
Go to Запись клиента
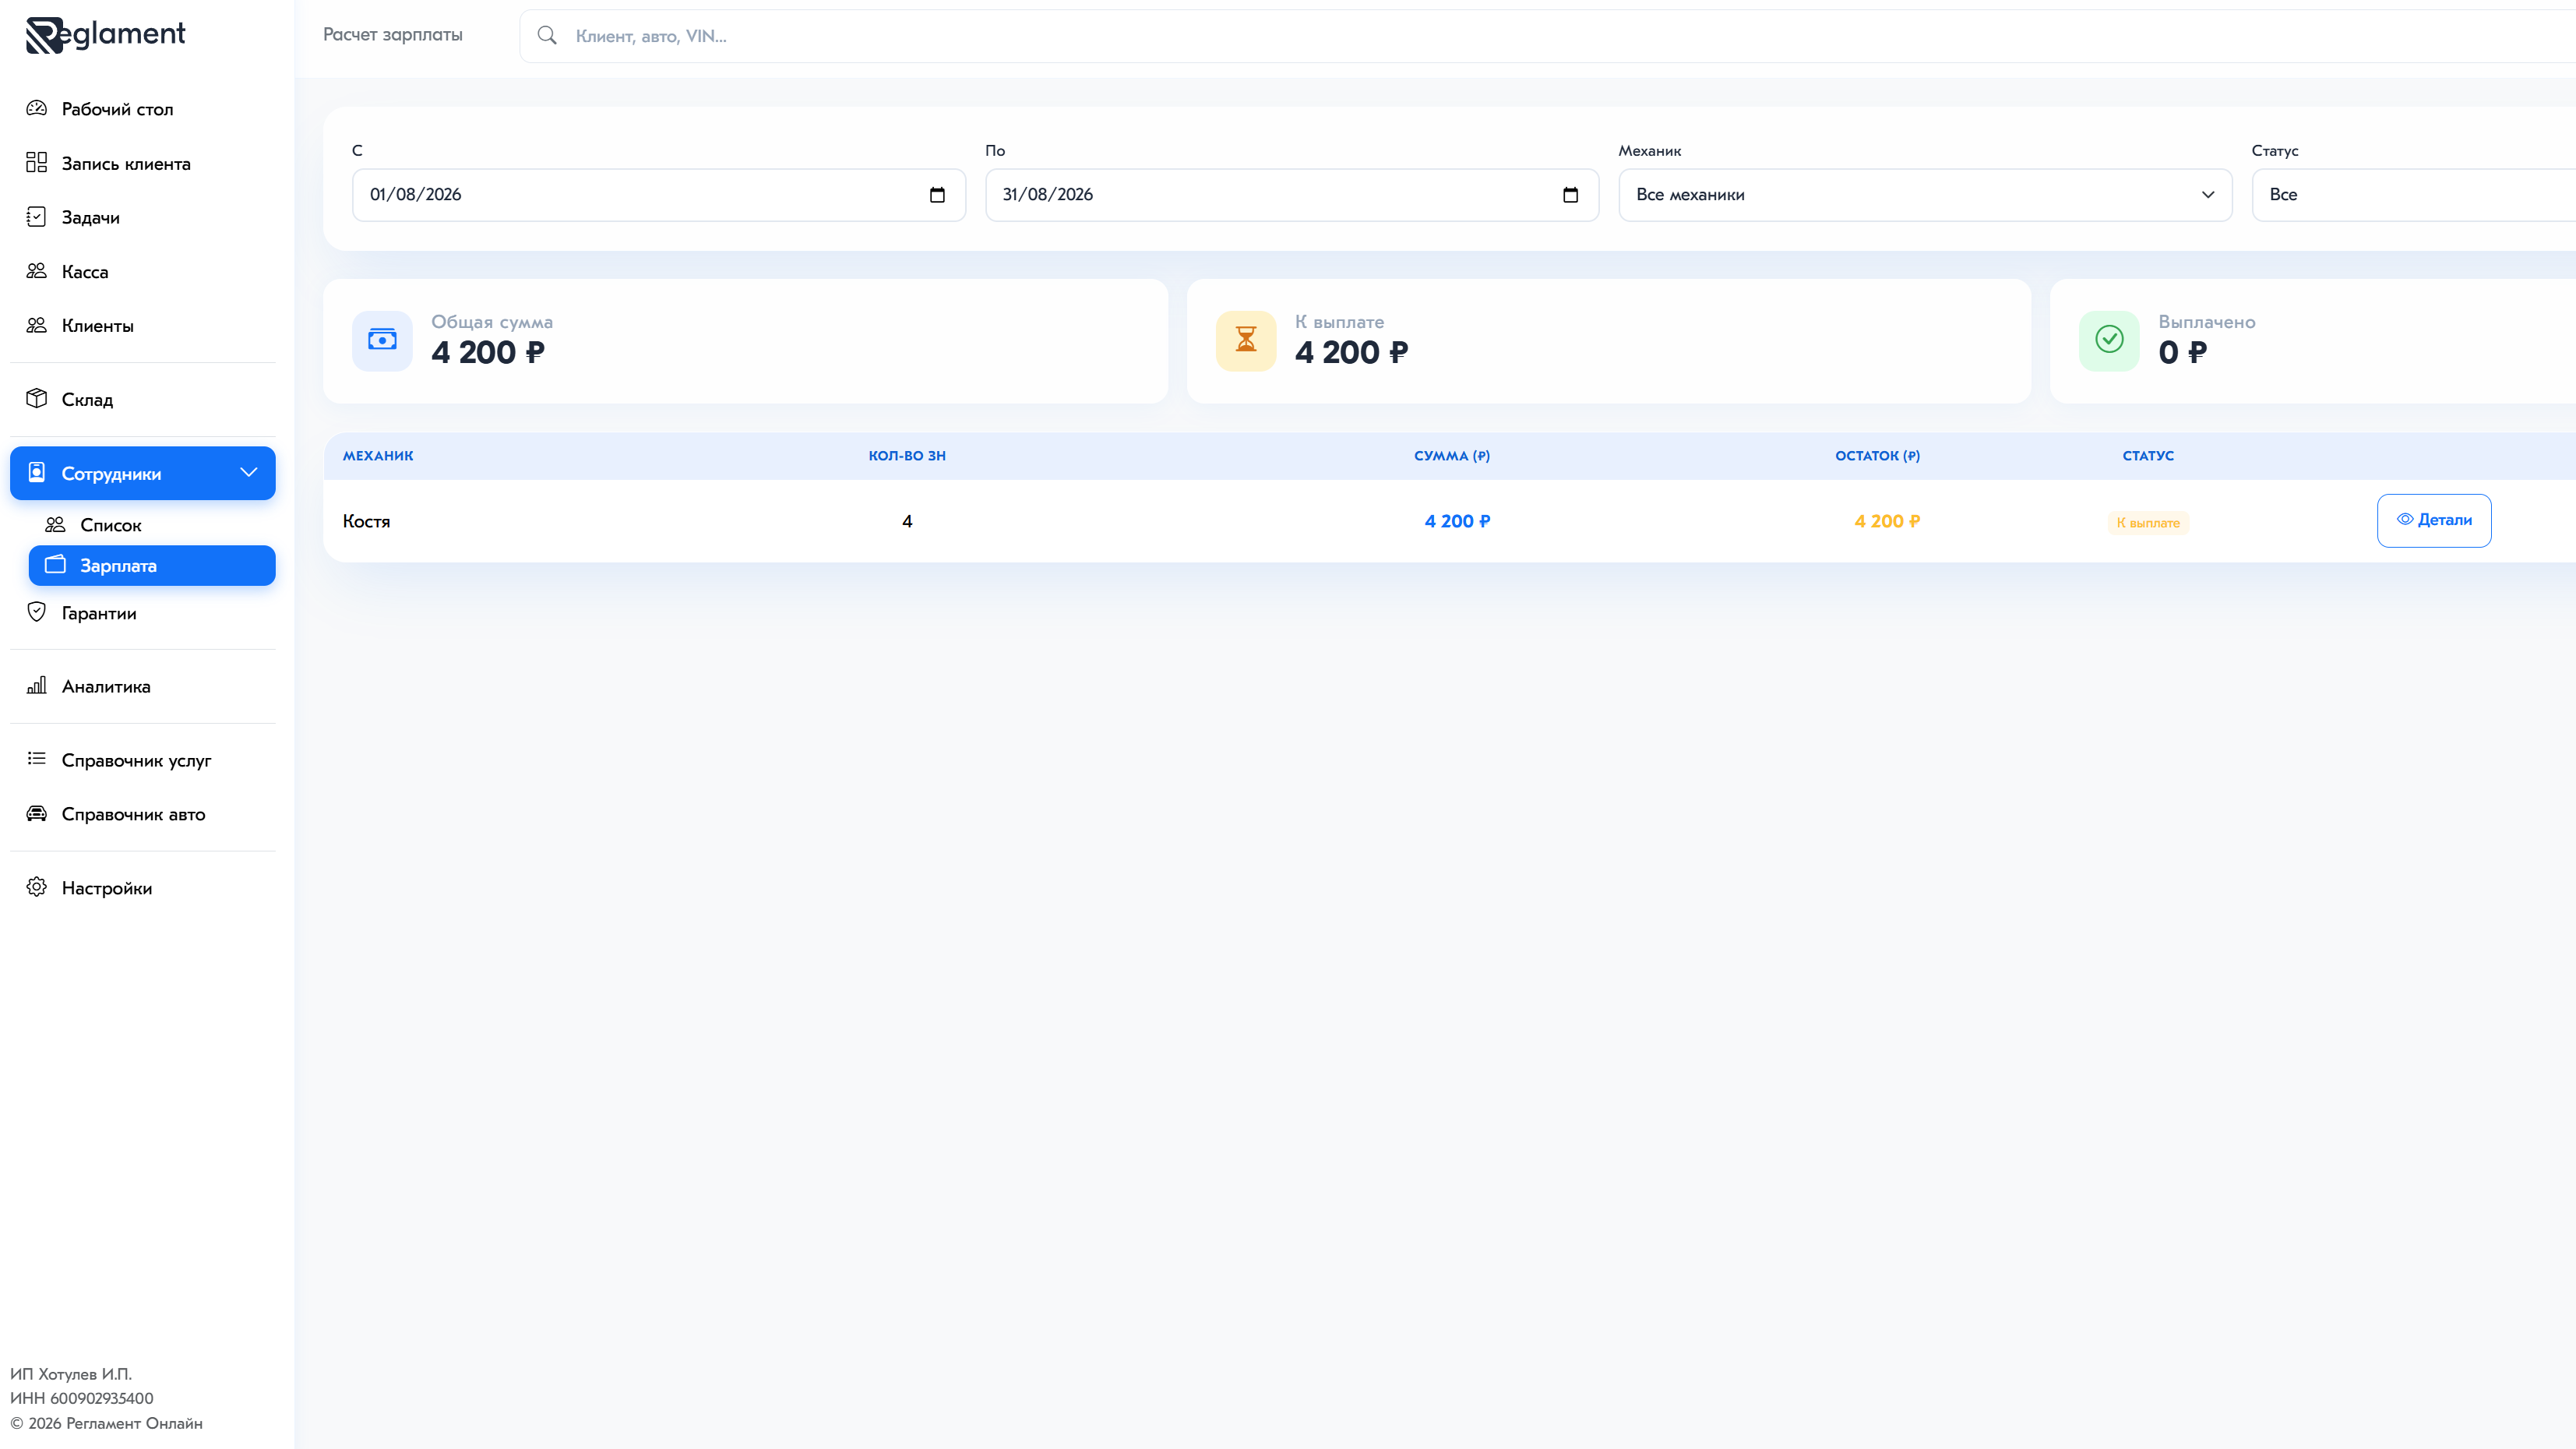(x=143, y=163)
